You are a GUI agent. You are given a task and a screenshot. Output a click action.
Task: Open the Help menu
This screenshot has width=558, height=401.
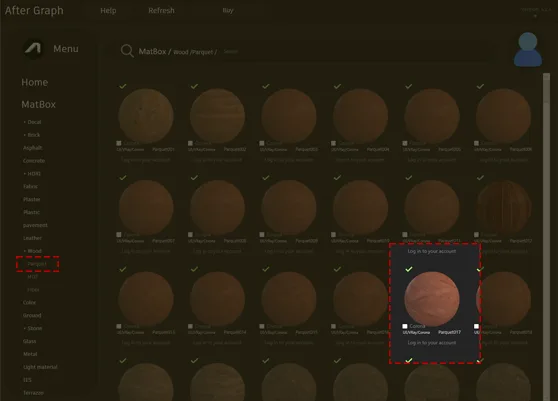[x=108, y=11]
